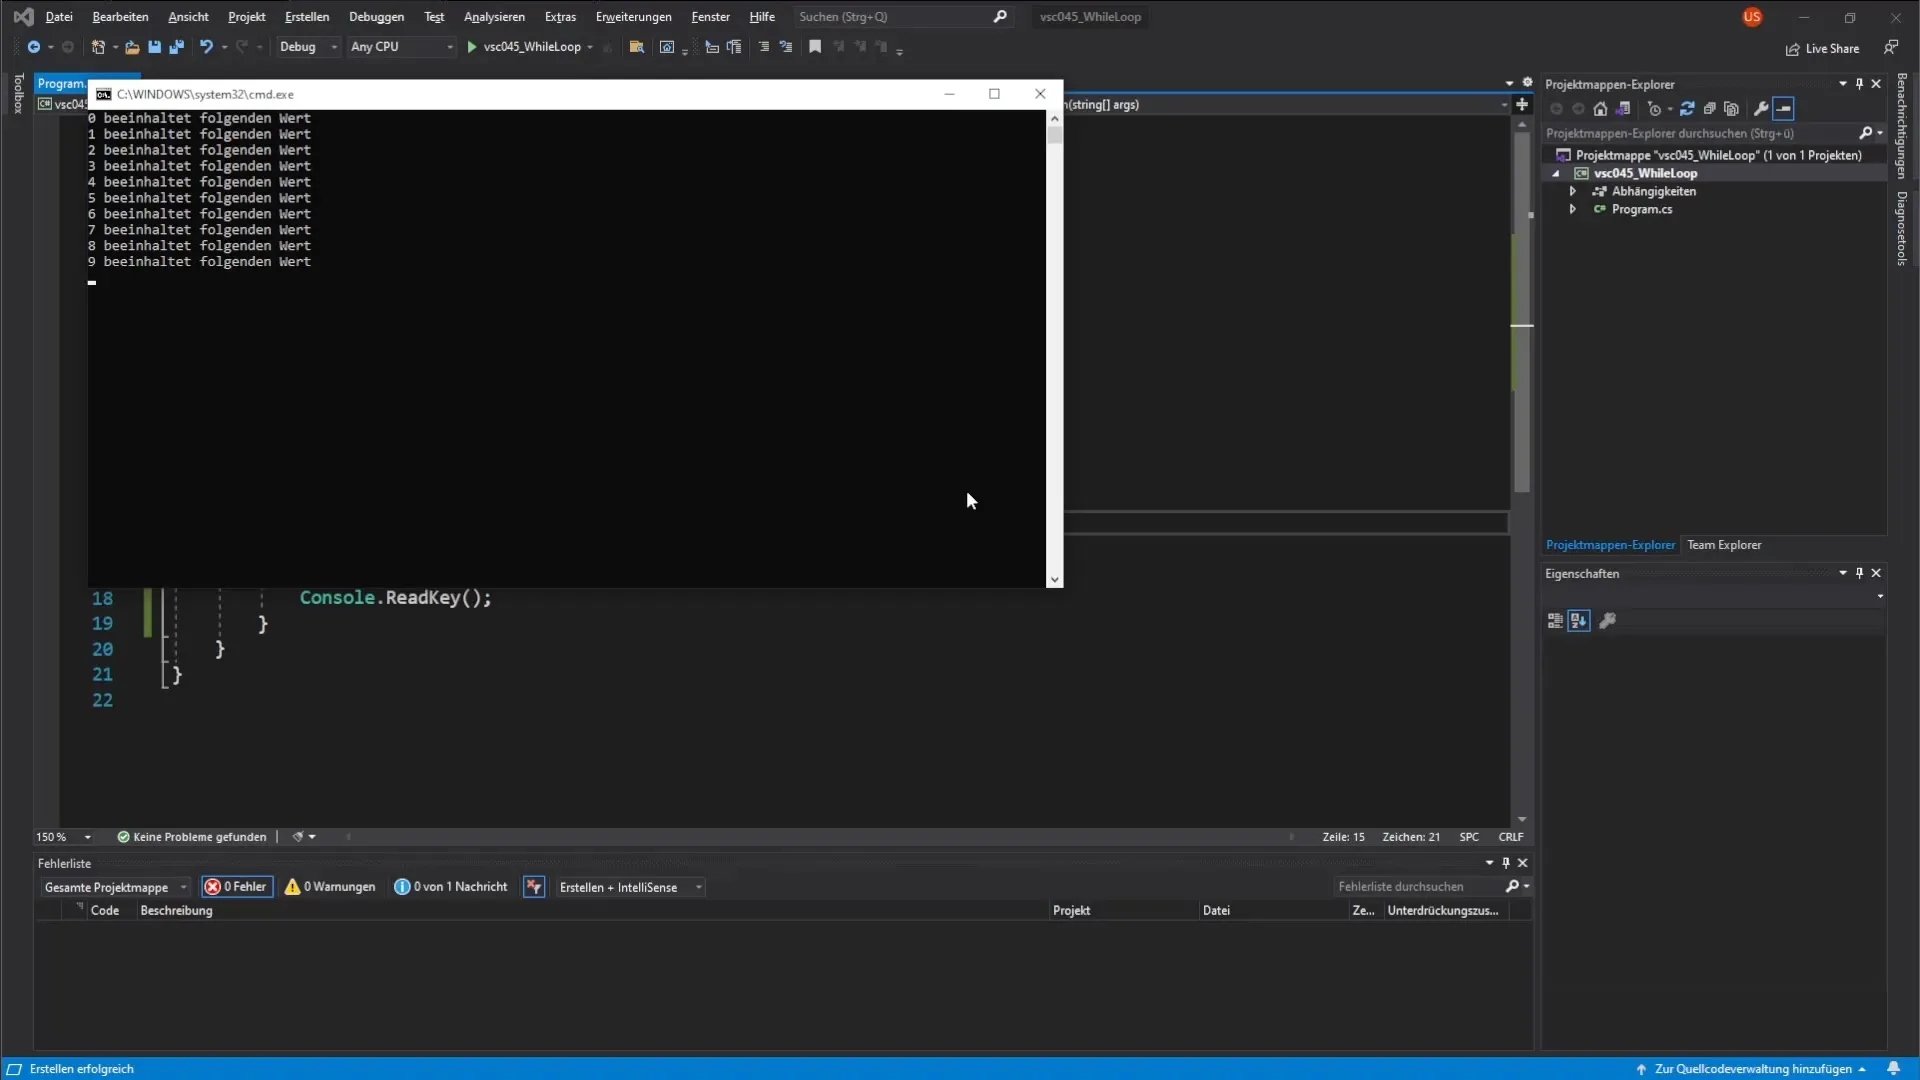Click the pending changes filter clock icon
The image size is (1920, 1080).
click(x=1654, y=109)
